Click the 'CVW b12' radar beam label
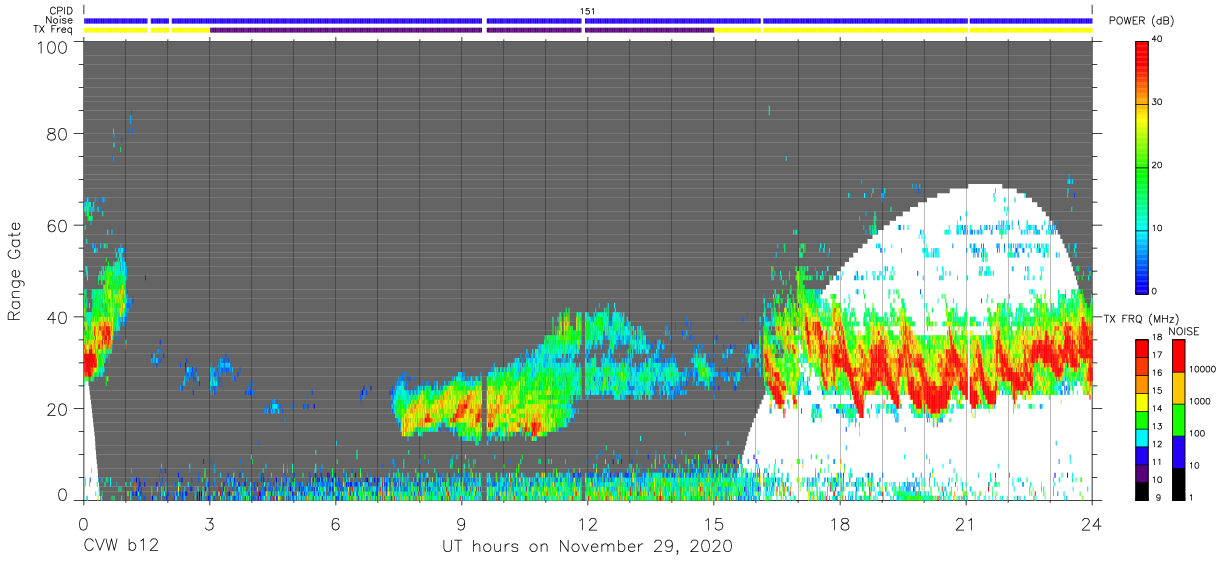1228x567 pixels. pyautogui.click(x=122, y=547)
